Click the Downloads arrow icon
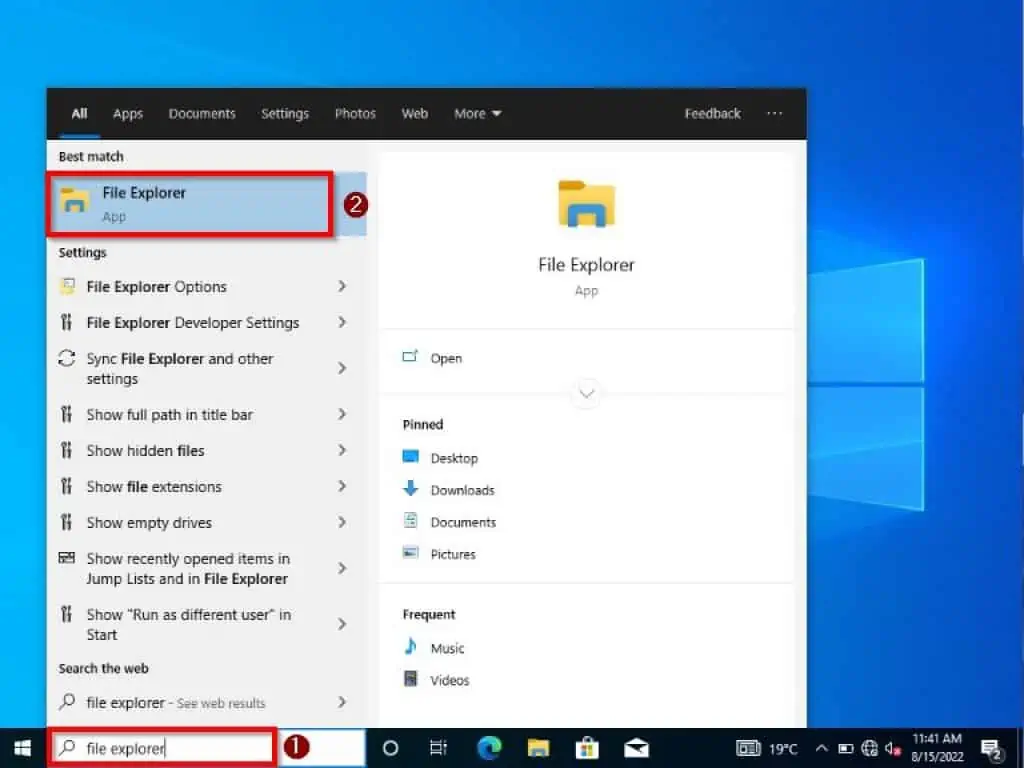The image size is (1024, 768). tap(411, 488)
